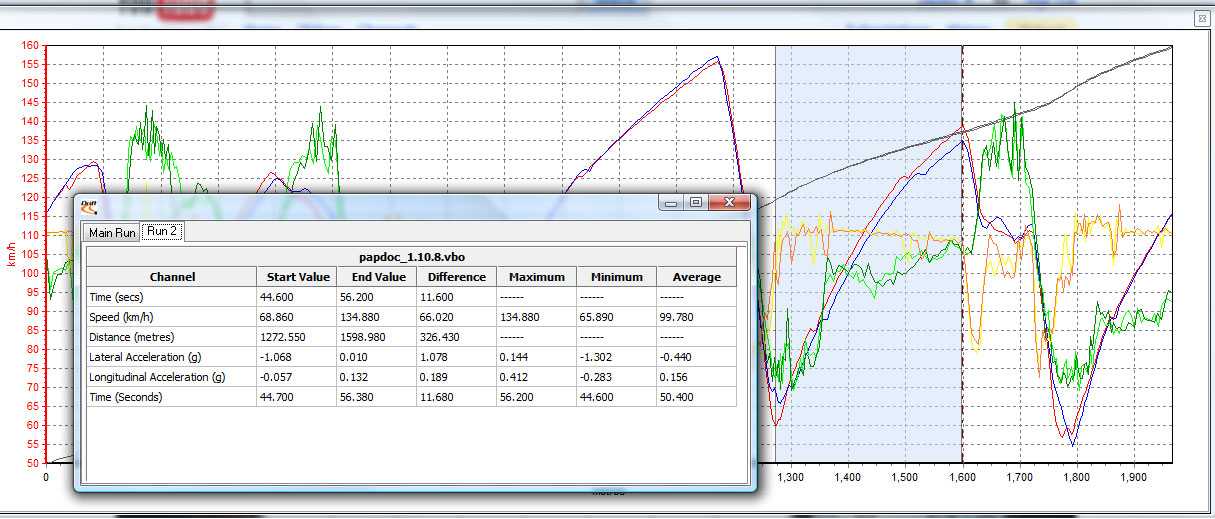Click the Difference column header
Screen dimensions: 1215x519
point(457,277)
